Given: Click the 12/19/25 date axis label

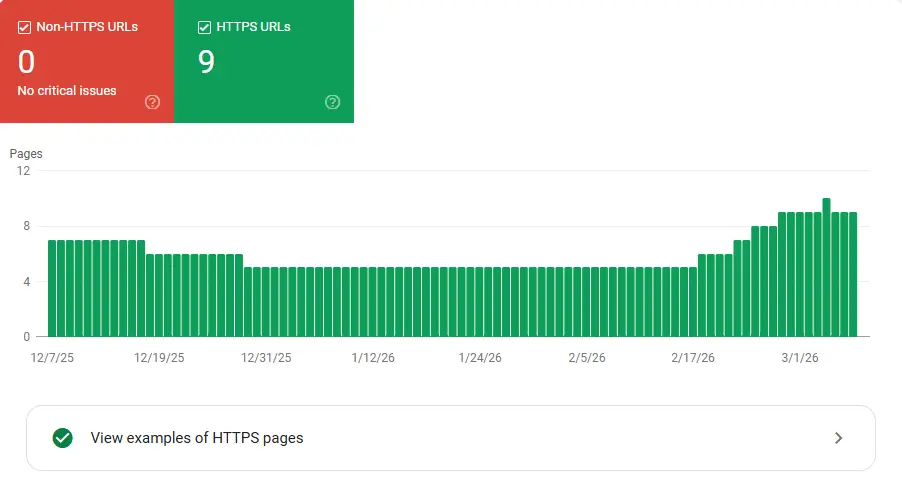Looking at the screenshot, I should (x=159, y=357).
